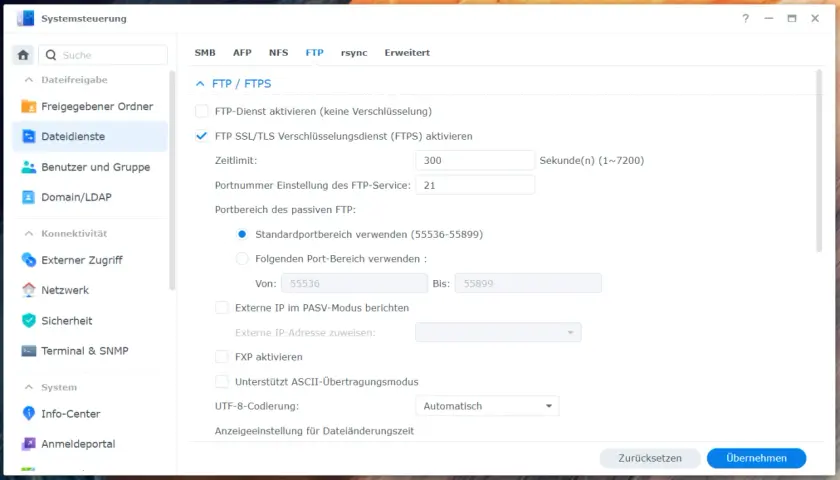Click the Domain/LDAP icon
840x480 pixels.
click(x=28, y=197)
